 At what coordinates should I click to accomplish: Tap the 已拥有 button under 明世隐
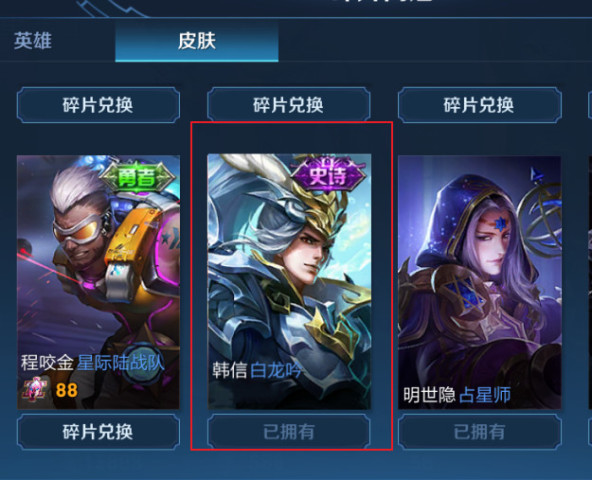click(479, 432)
